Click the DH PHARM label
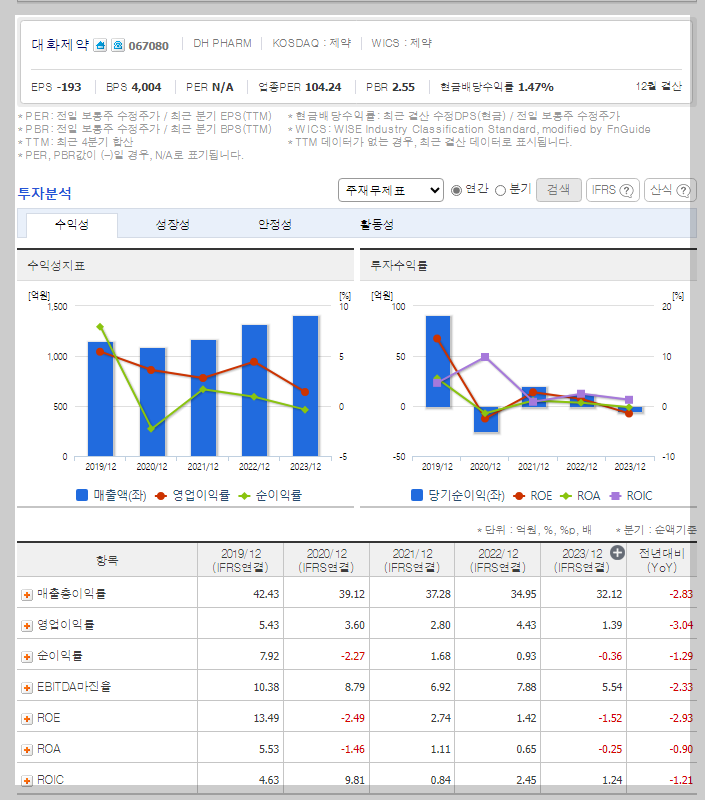Screen dimensions: 705x800 coord(222,43)
